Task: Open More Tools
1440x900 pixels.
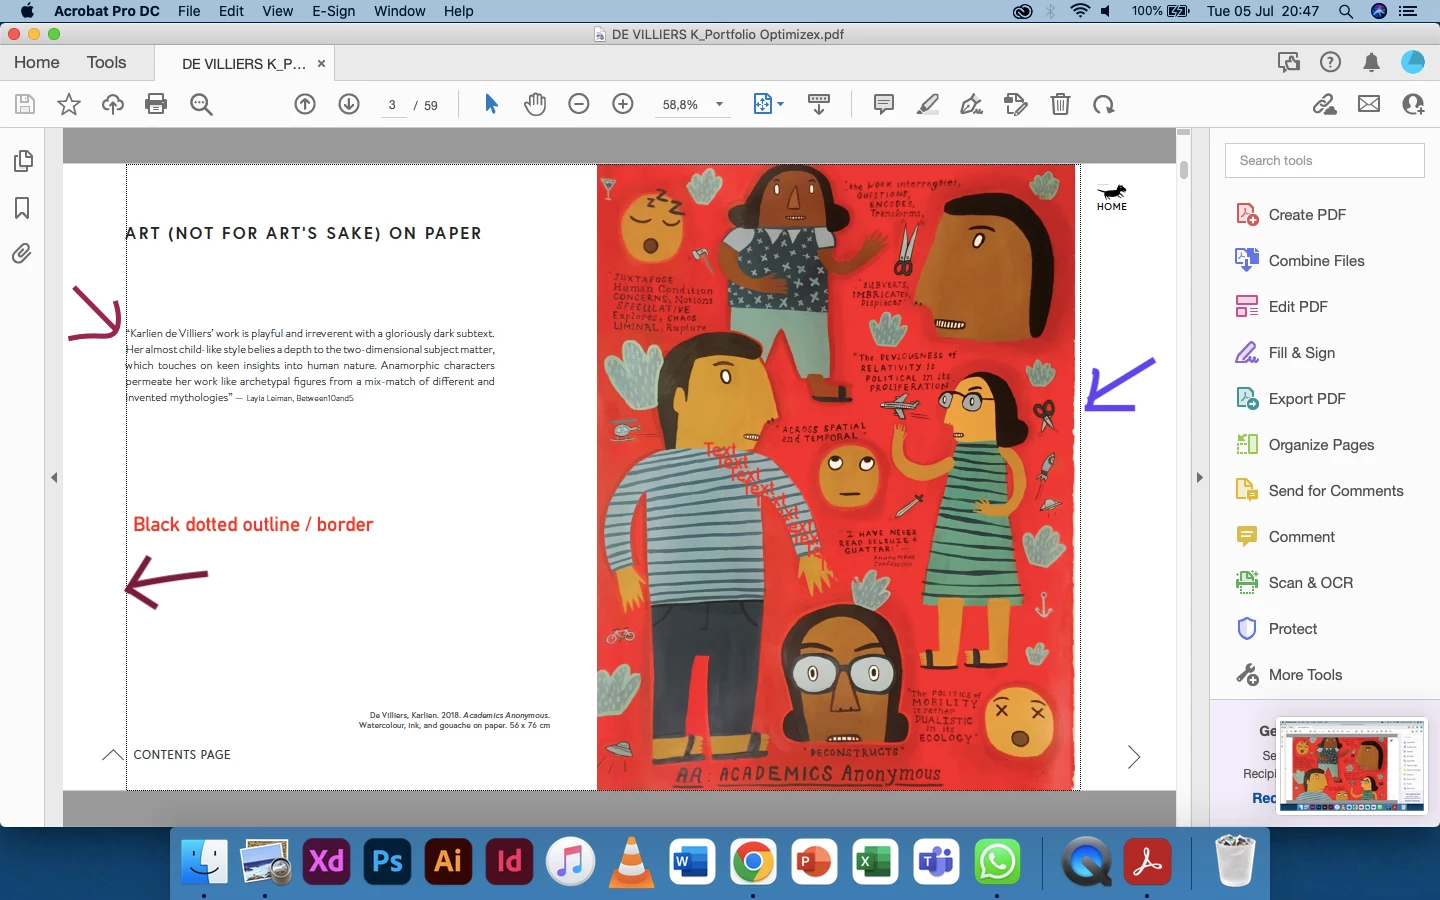Action: pyautogui.click(x=1305, y=675)
